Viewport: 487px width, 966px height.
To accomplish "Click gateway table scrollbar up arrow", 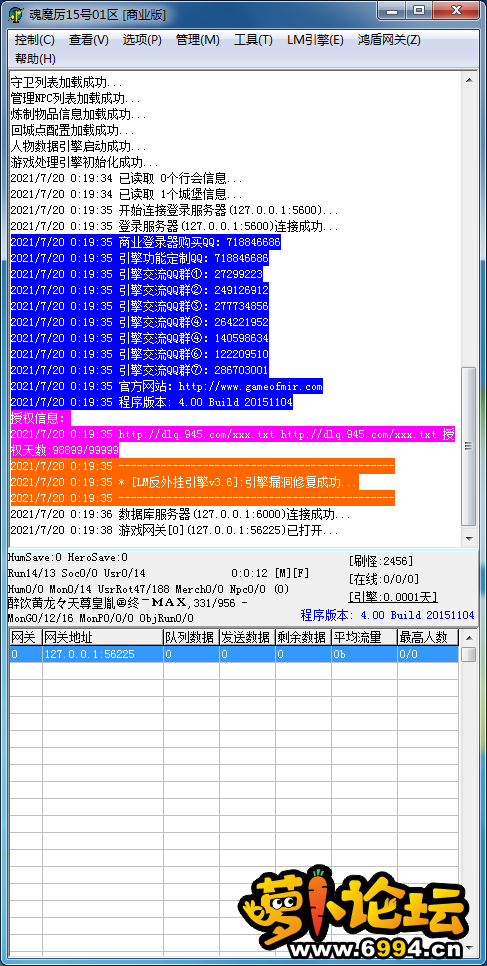I will [x=469, y=637].
